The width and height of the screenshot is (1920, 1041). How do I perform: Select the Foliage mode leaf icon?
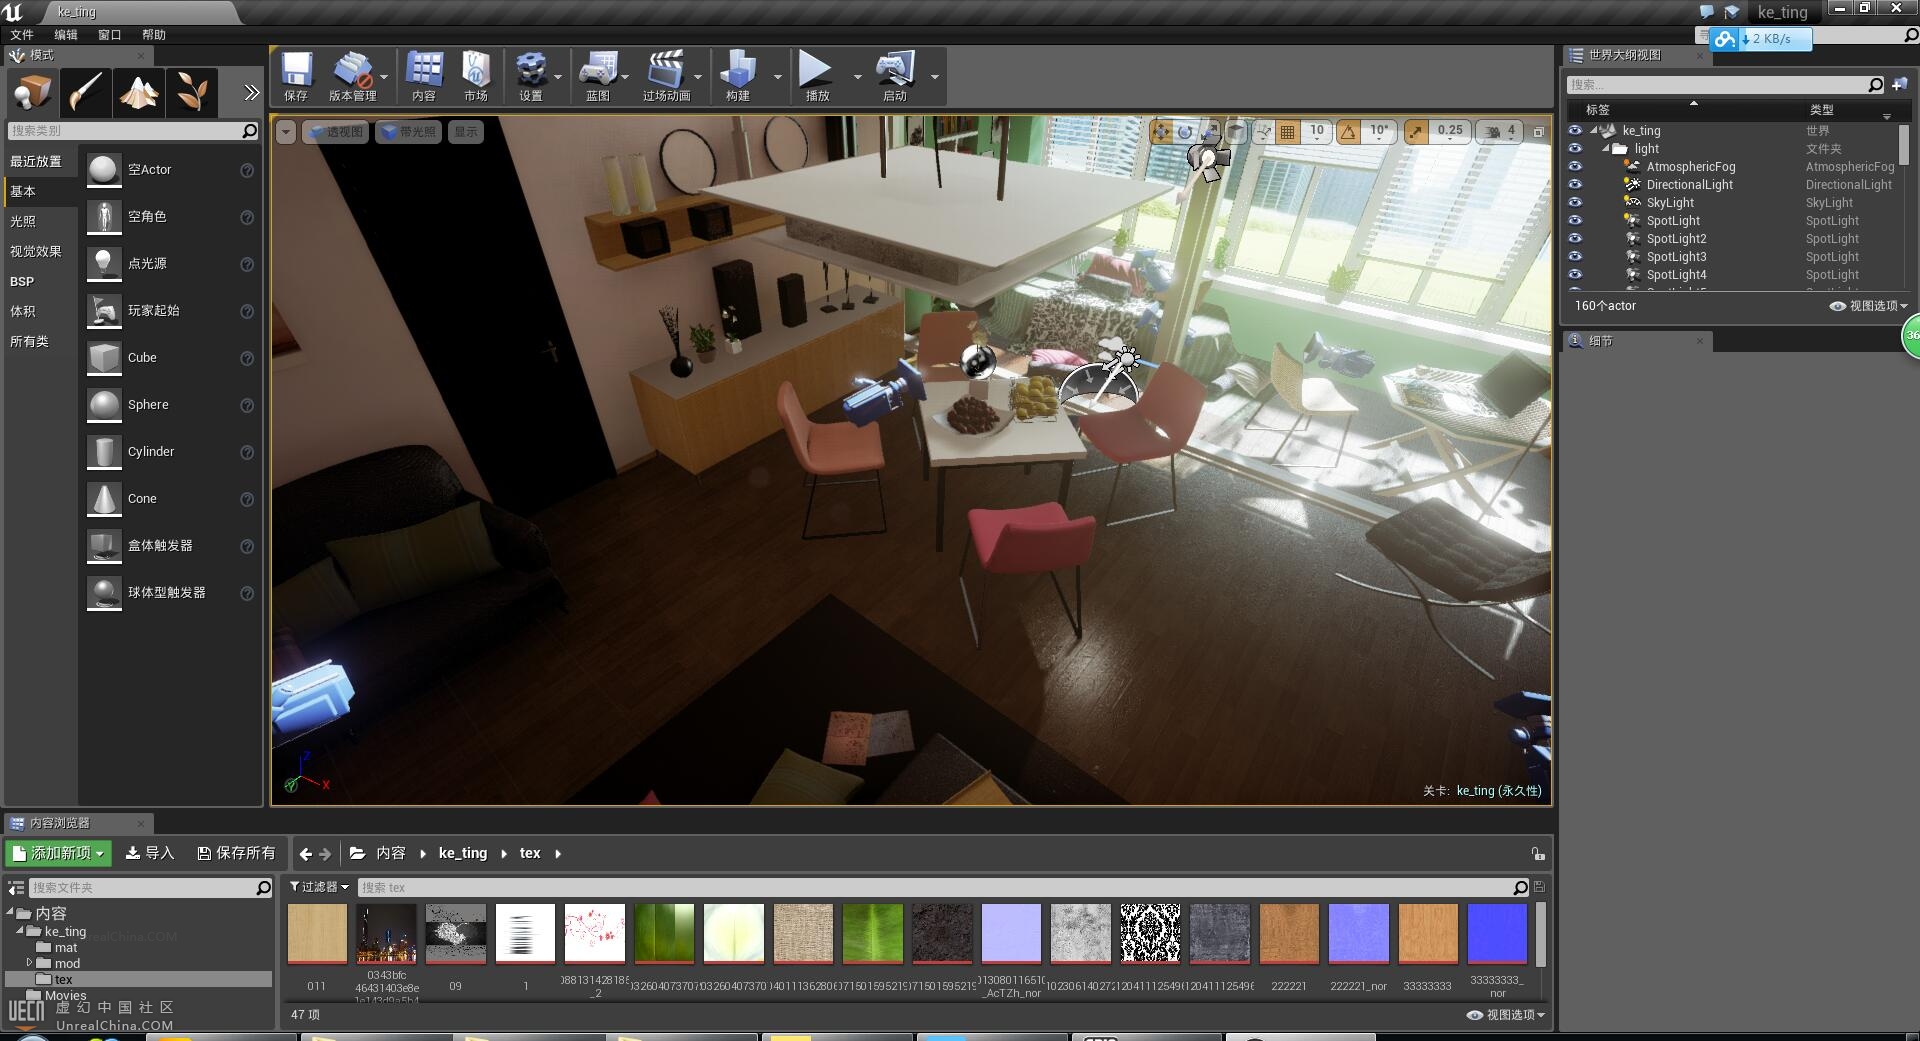point(191,92)
